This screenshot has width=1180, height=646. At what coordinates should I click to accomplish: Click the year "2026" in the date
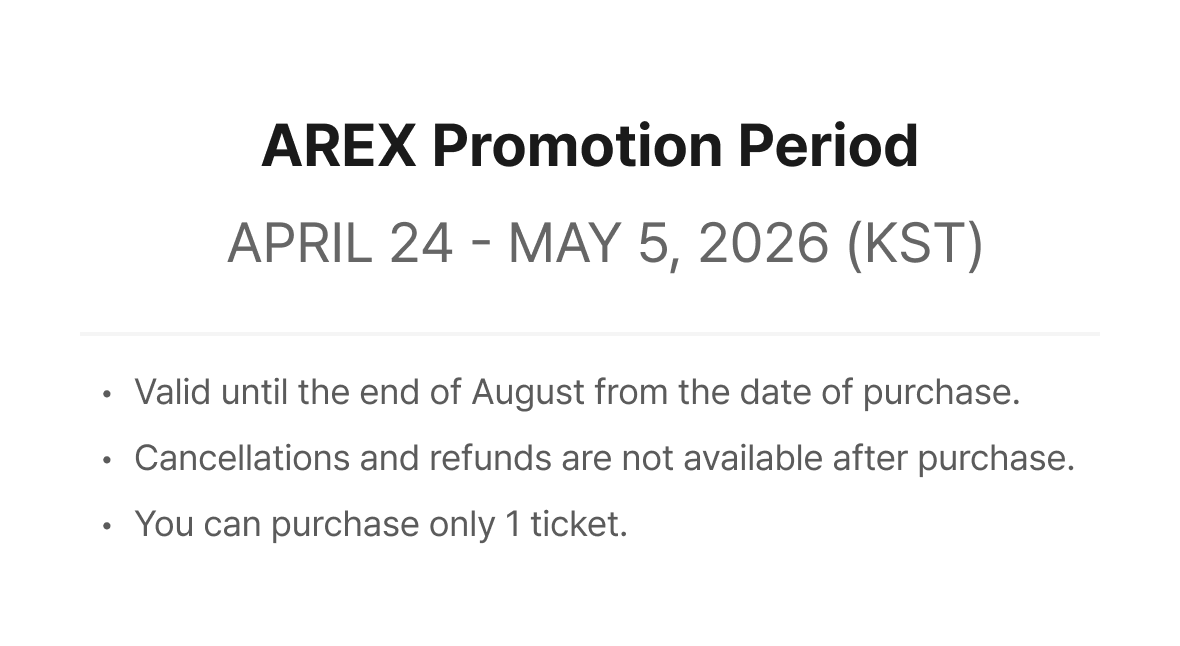763,244
